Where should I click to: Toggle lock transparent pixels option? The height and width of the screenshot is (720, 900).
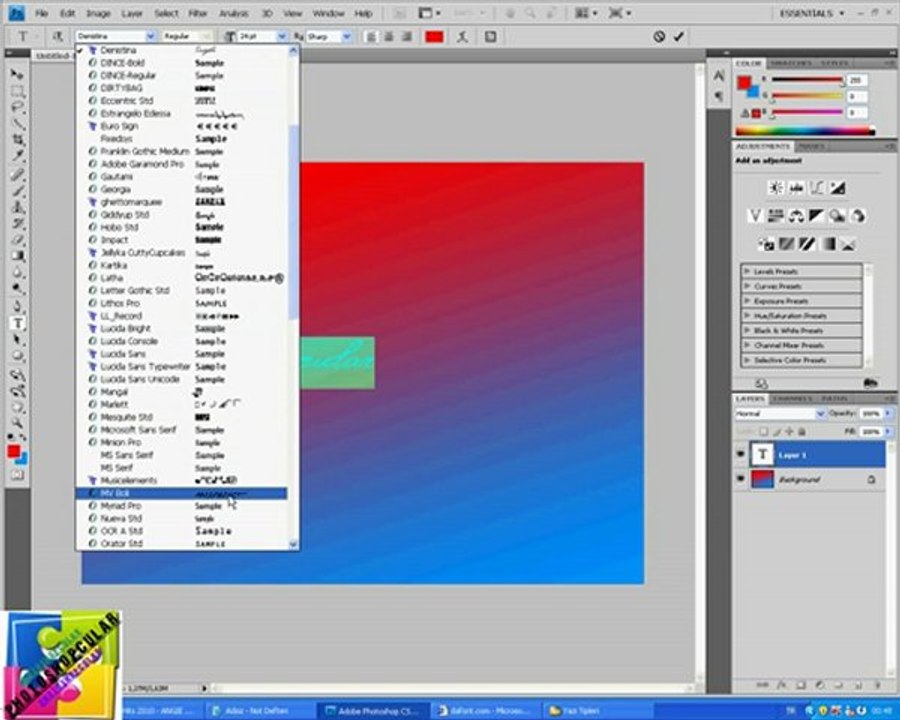point(764,431)
